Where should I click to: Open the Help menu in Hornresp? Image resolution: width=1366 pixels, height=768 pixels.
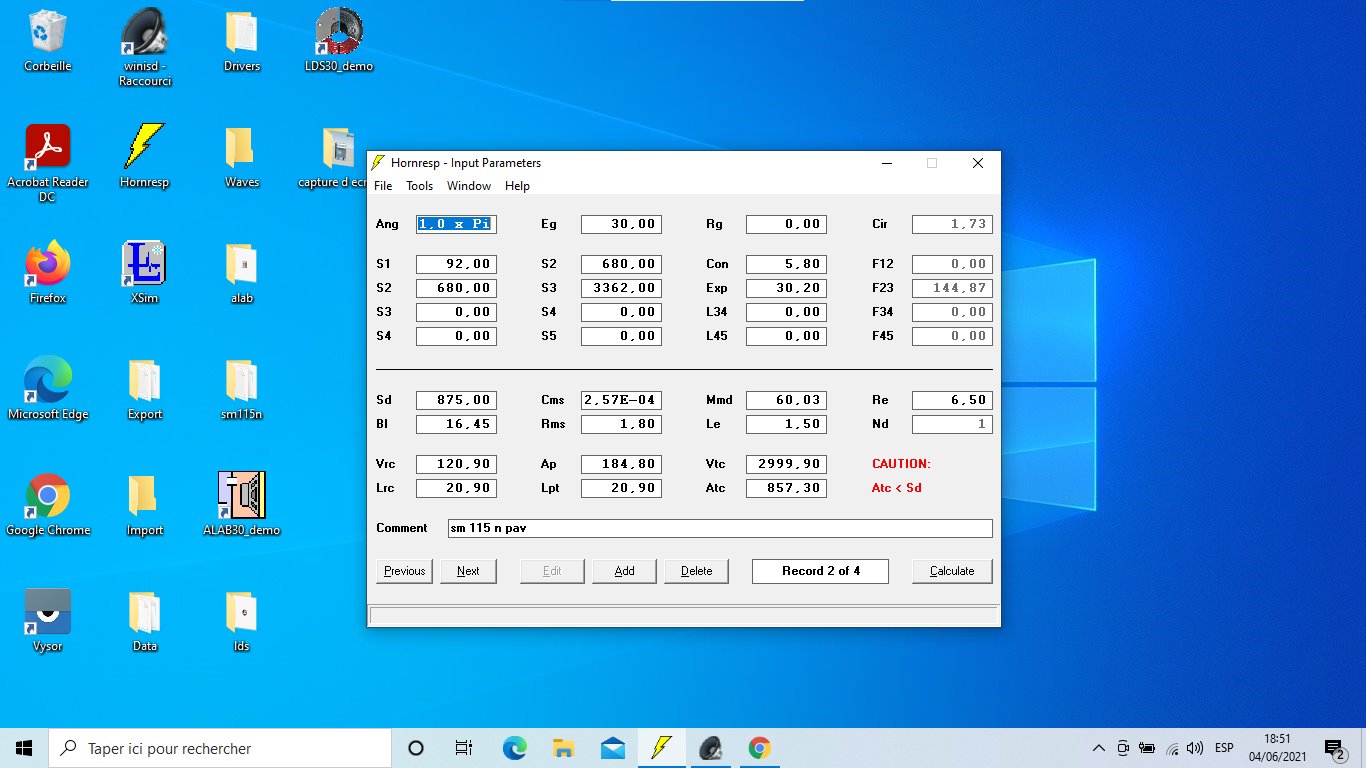517,186
